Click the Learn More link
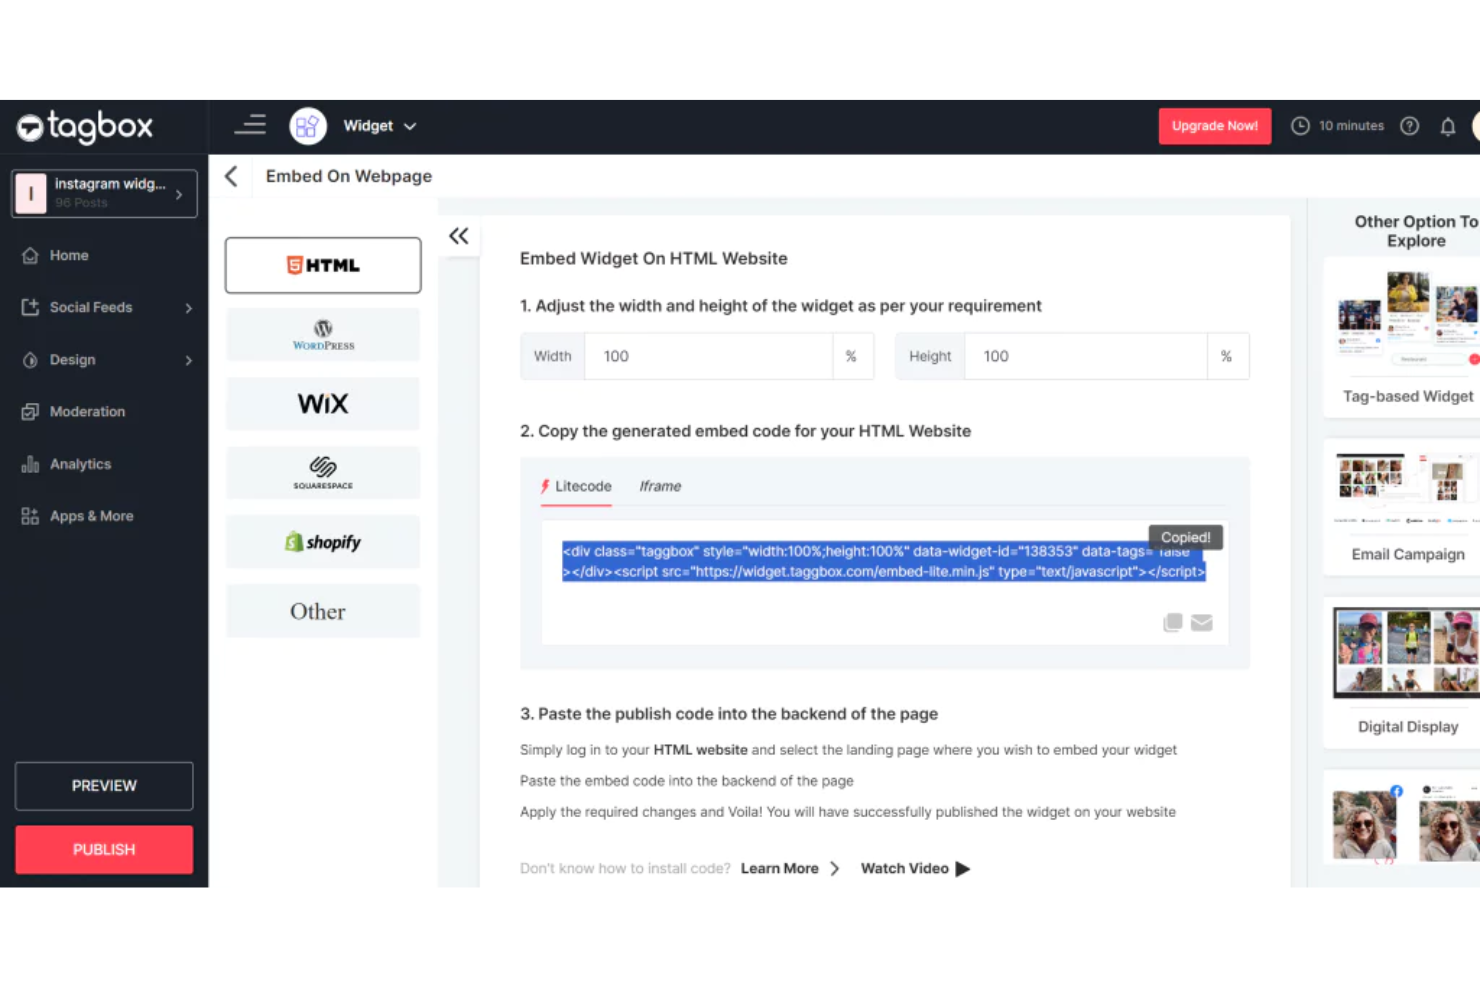 point(780,869)
